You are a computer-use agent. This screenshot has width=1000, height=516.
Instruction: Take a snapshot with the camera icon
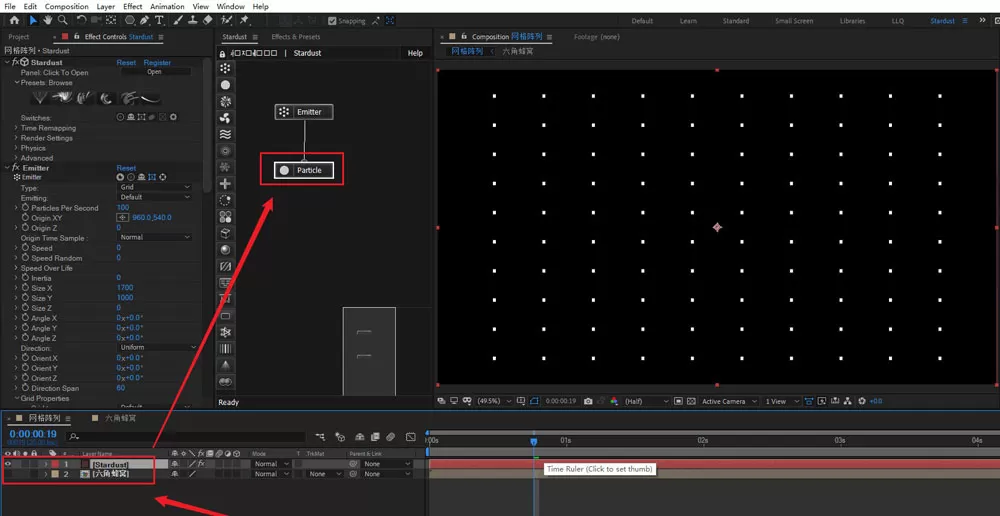588,401
